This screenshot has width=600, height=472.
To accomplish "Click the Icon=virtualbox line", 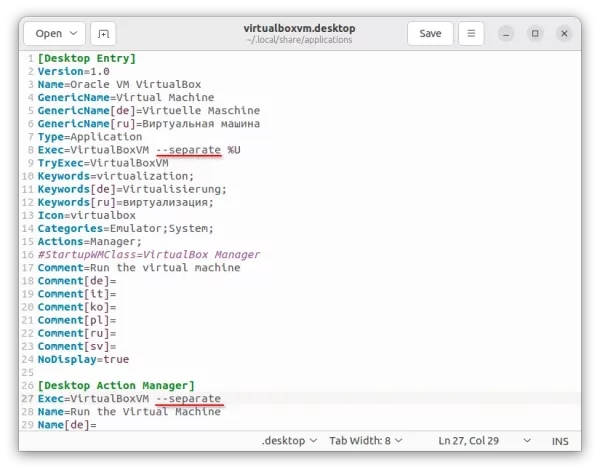I will point(86,215).
